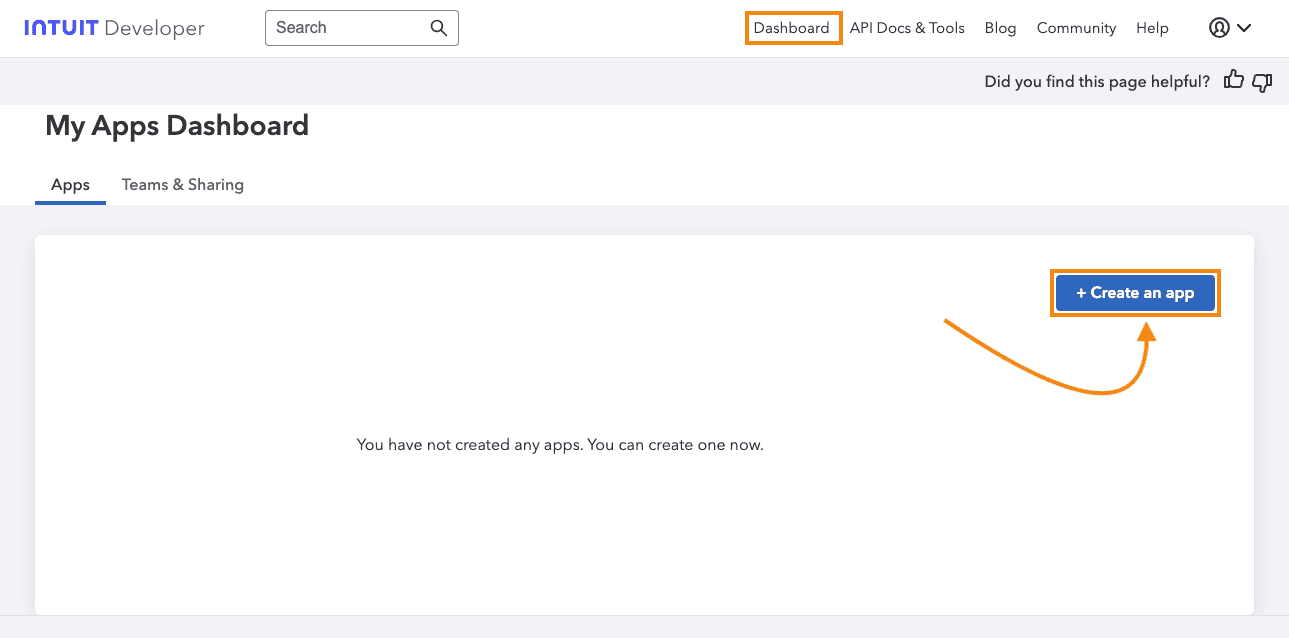Click the 'You have not created any apps' message

click(560, 444)
